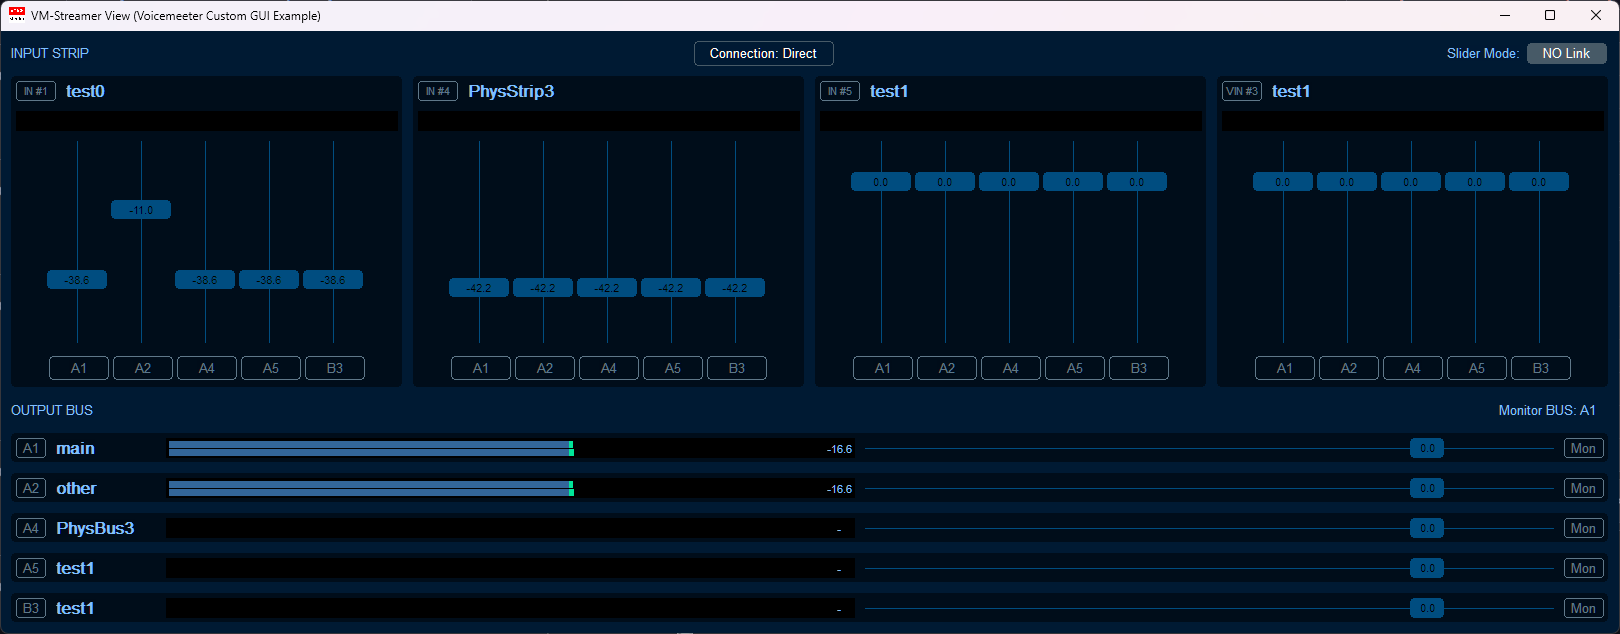Click the IN #4 badge beside PhysStrip3
The height and width of the screenshot is (634, 1620).
(x=438, y=91)
